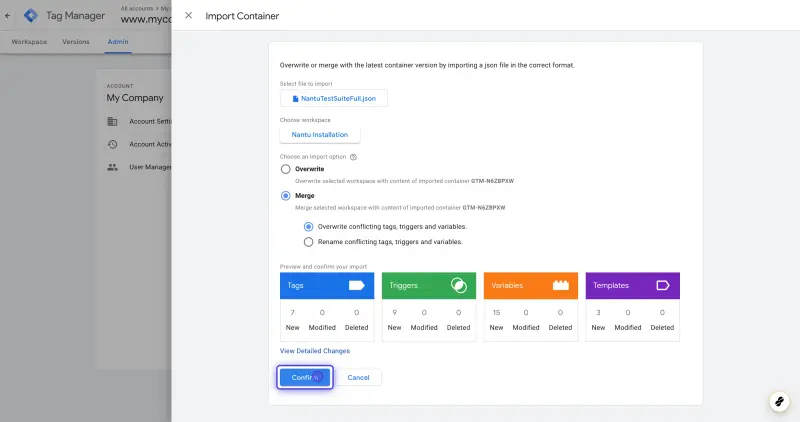Switch to the Admin tab
Viewport: 800px width, 422px height.
tap(118, 42)
